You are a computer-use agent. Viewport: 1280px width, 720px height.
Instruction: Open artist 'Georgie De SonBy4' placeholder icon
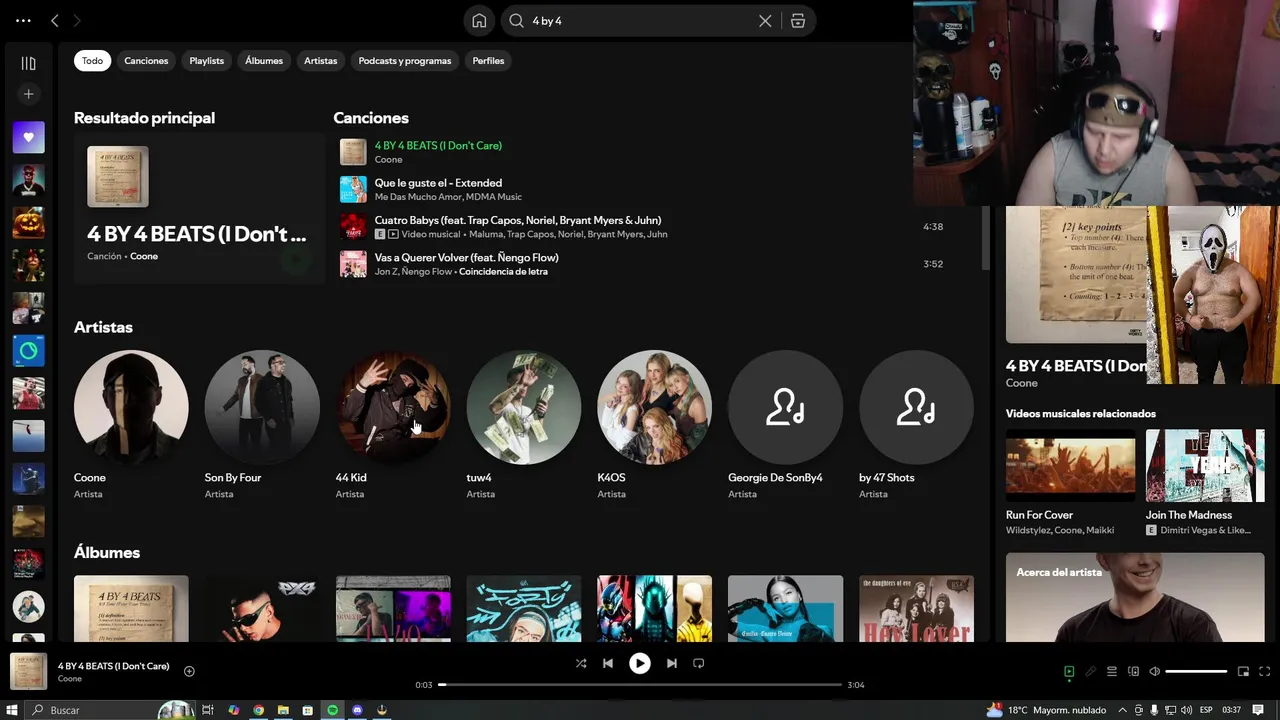pyautogui.click(x=785, y=407)
